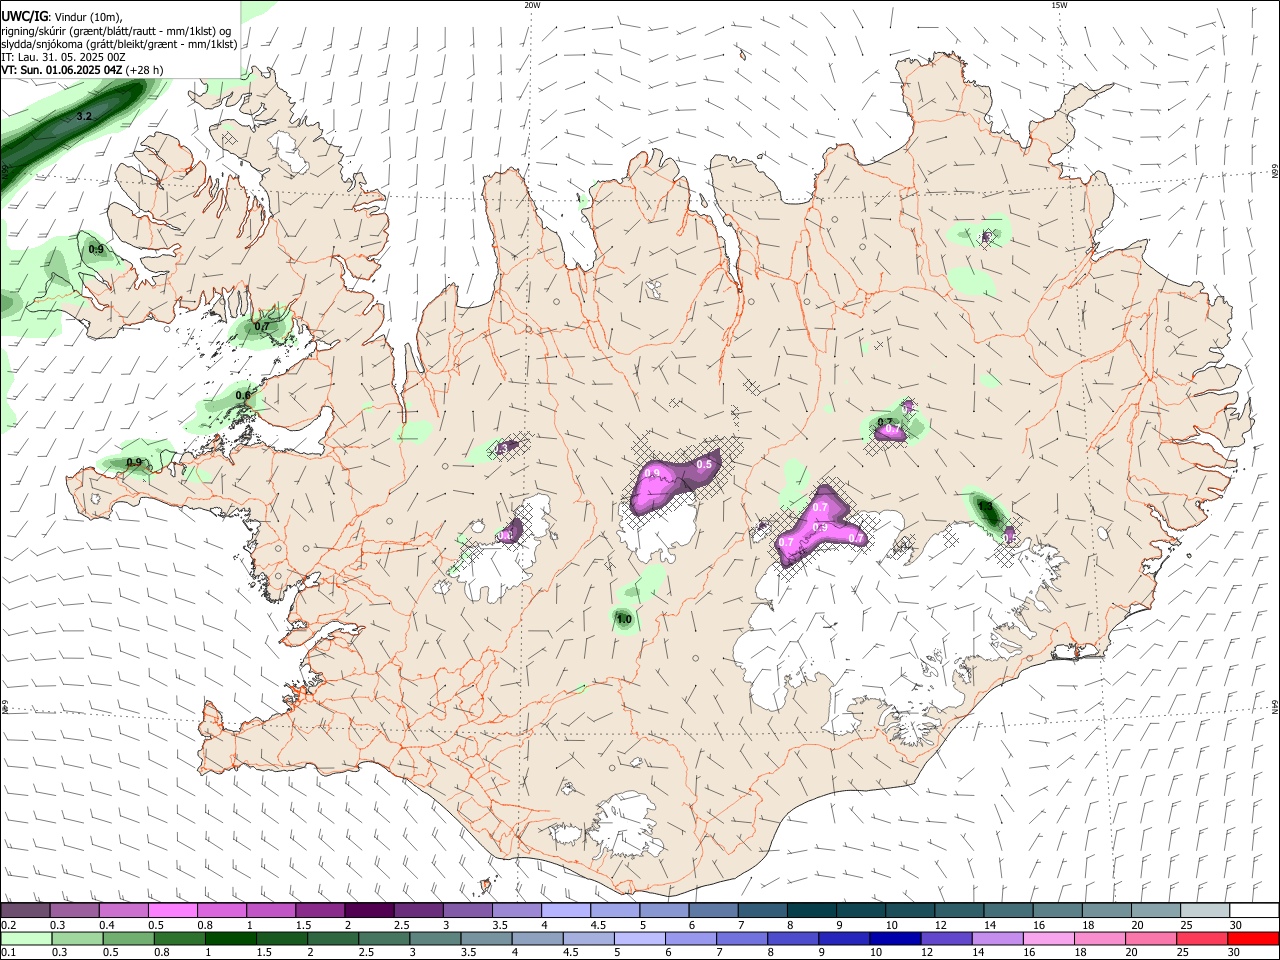The image size is (1280, 960).
Task: Pick lower scale swatch between 0.1 and 0.3
Action: coord(25,939)
